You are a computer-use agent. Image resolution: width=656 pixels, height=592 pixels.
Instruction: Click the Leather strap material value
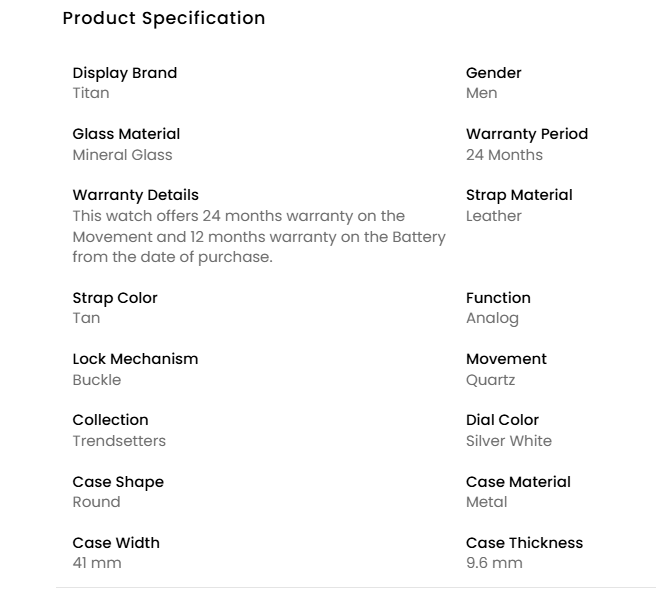coord(494,216)
